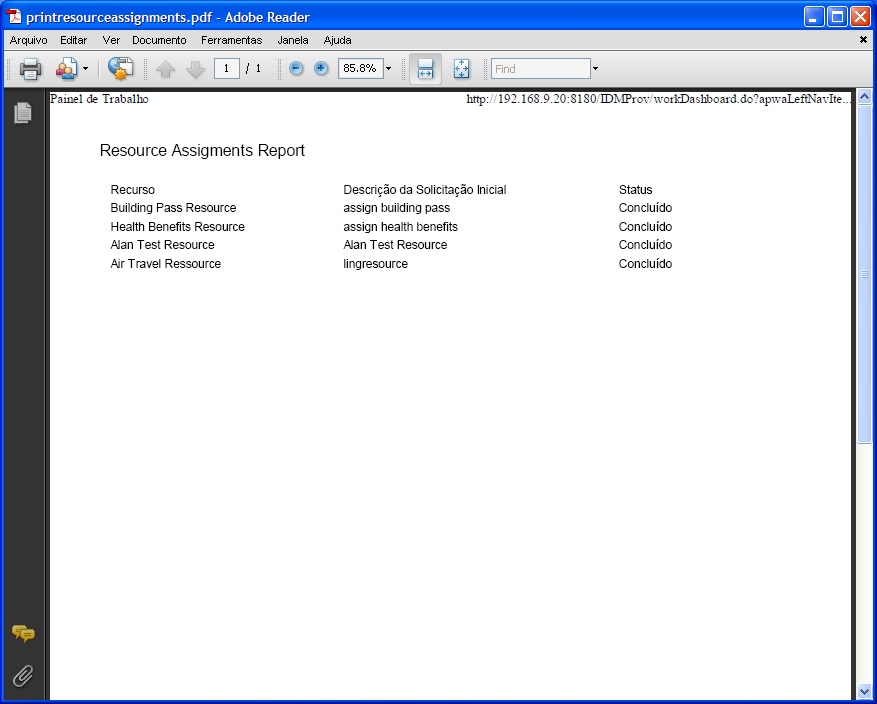Screen dimensions: 877x704
Task: Go to previous page arrow
Action: tap(166, 69)
